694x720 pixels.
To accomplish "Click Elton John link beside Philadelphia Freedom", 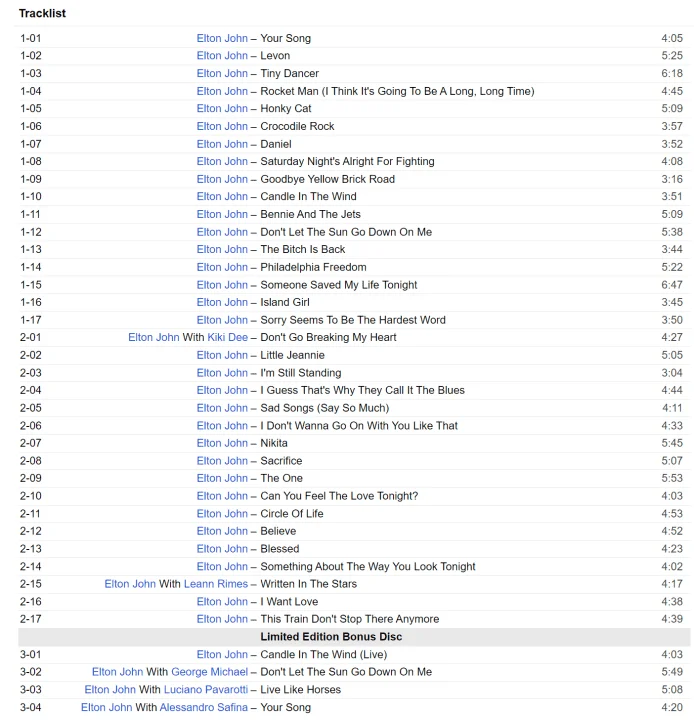I will point(222,267).
